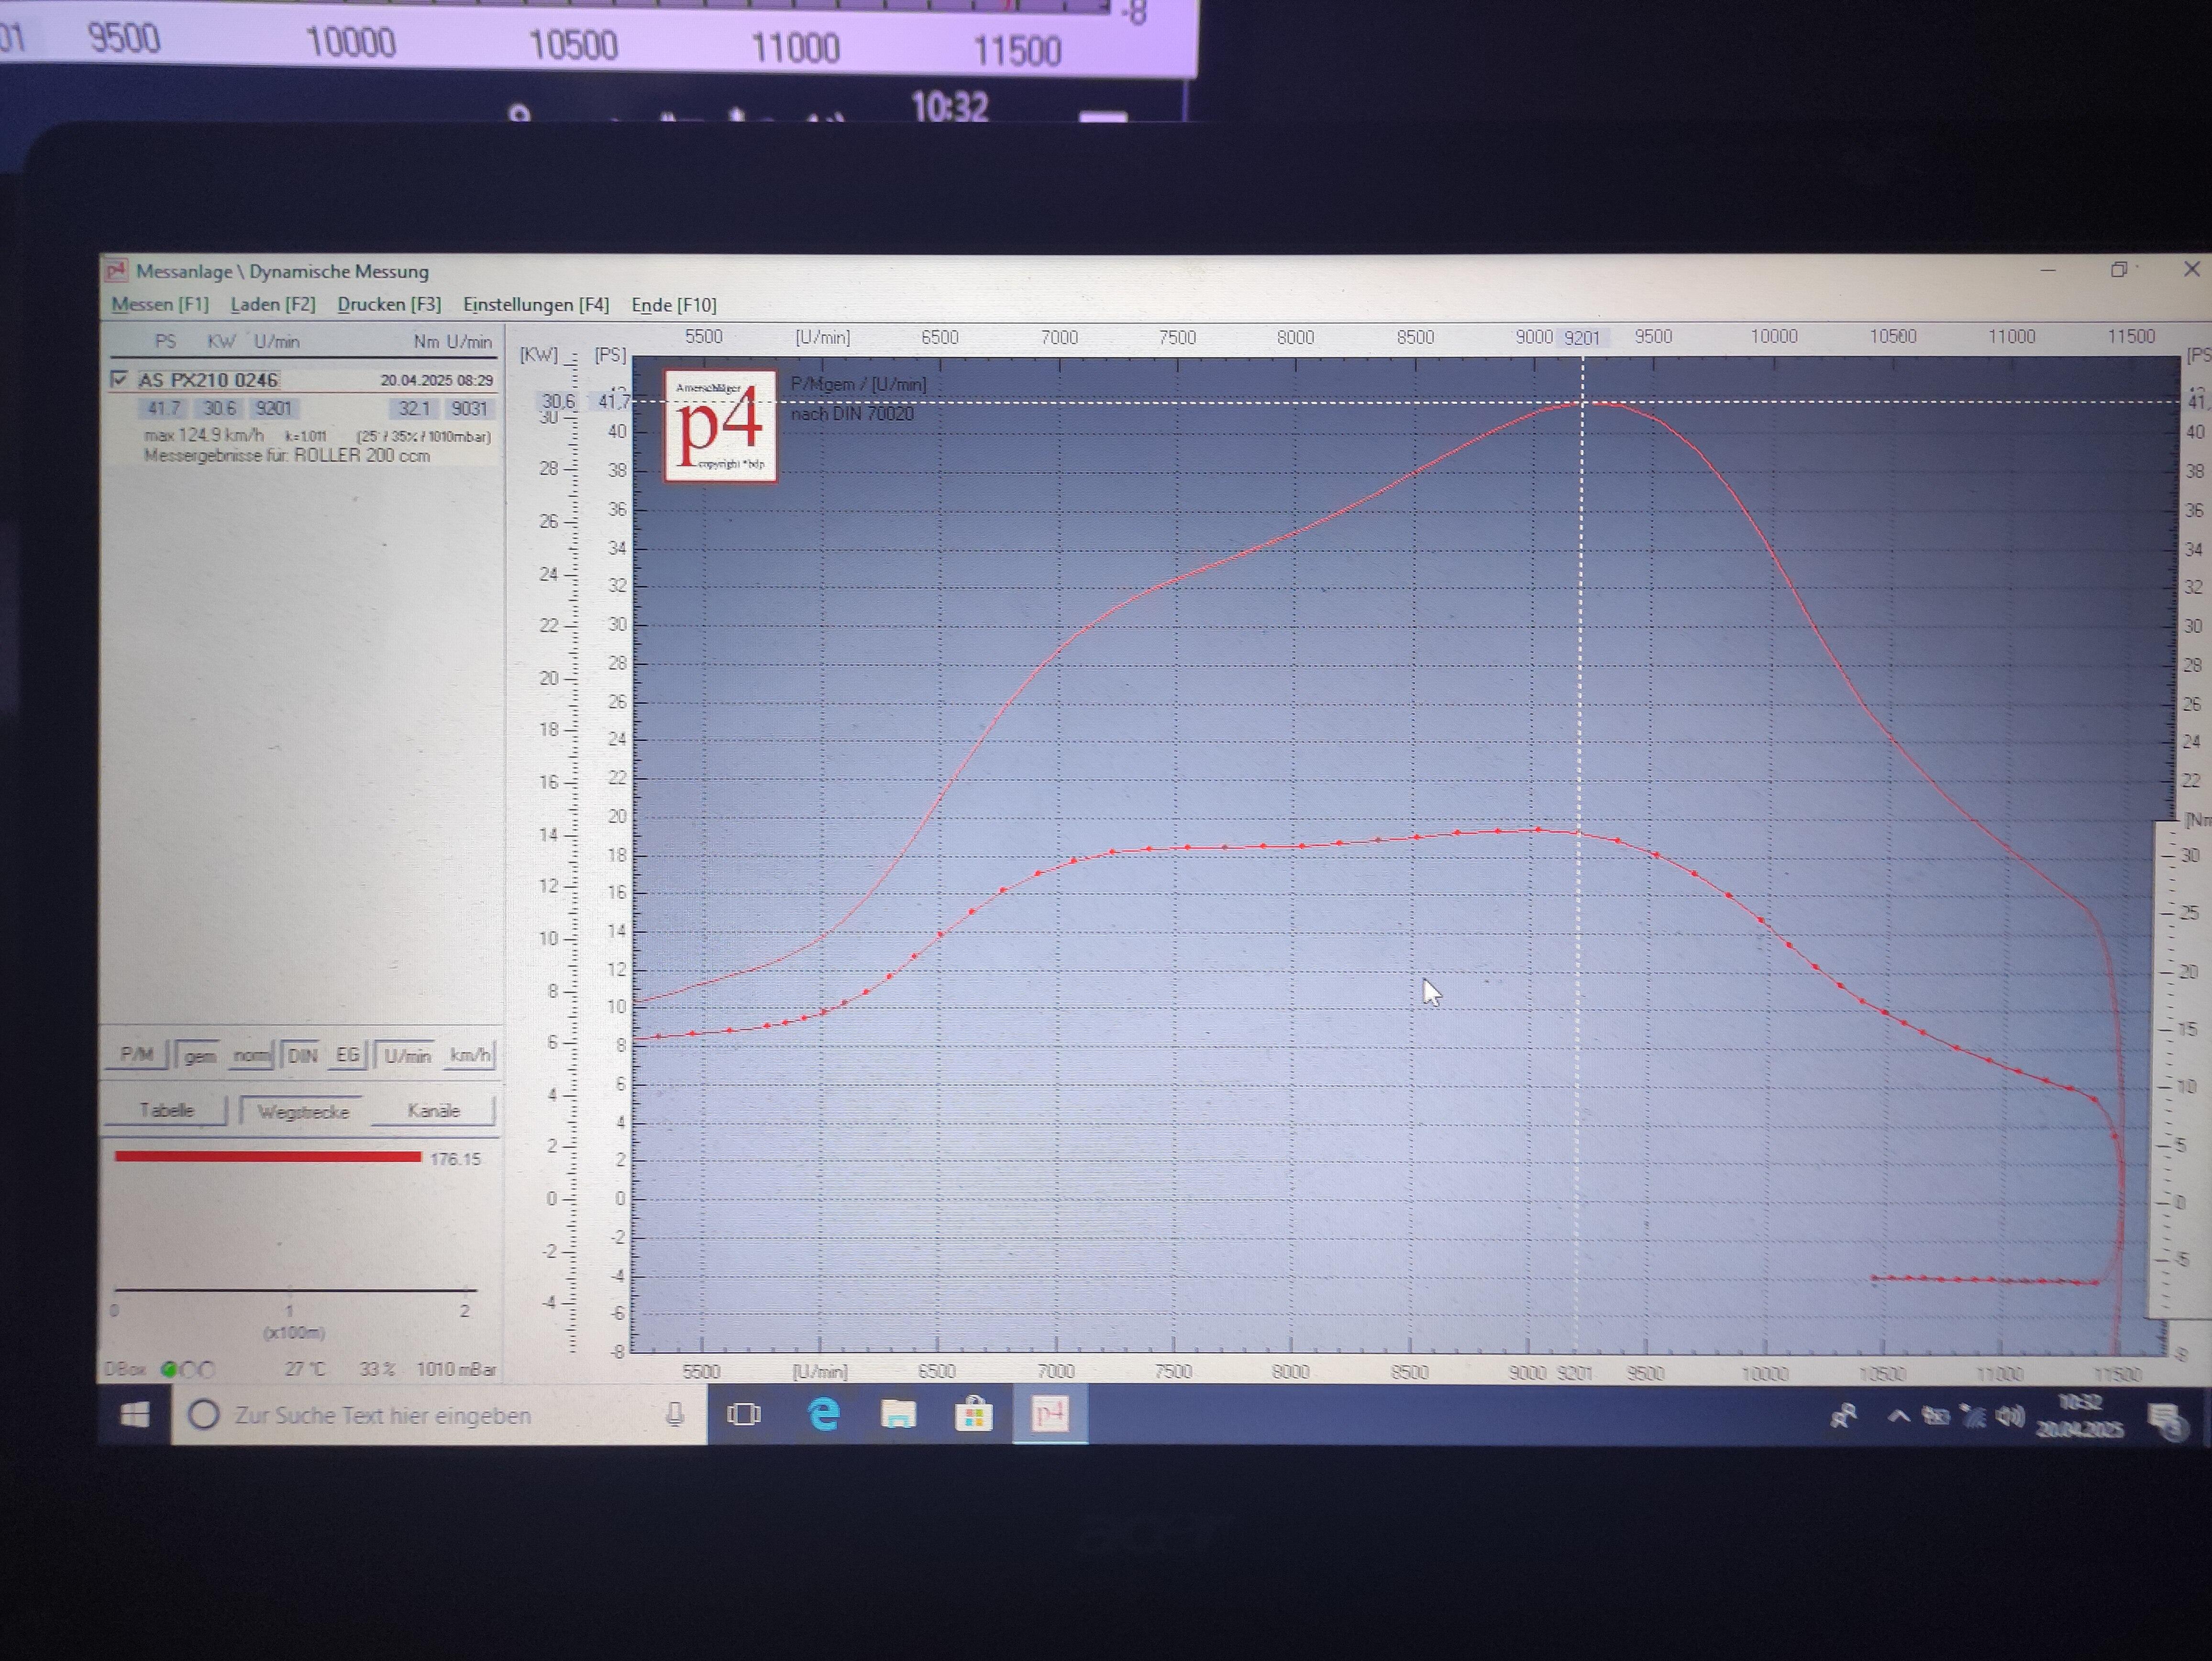The image size is (2212, 1661).
Task: Click the taskbar search box
Action: pos(438,1415)
